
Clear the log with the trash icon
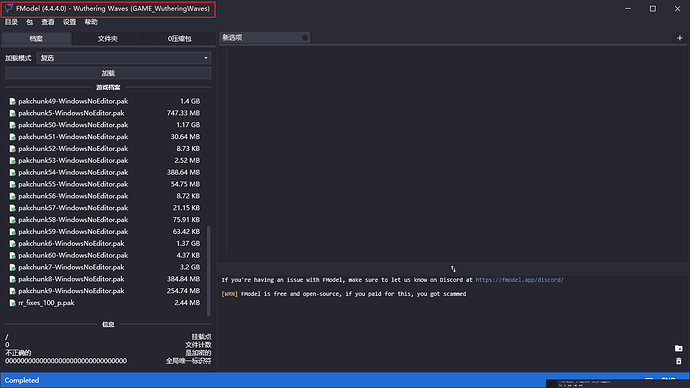(x=679, y=361)
